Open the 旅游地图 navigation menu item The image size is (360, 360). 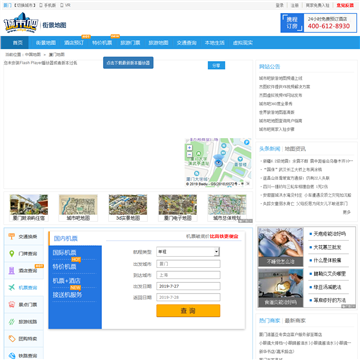point(158,43)
